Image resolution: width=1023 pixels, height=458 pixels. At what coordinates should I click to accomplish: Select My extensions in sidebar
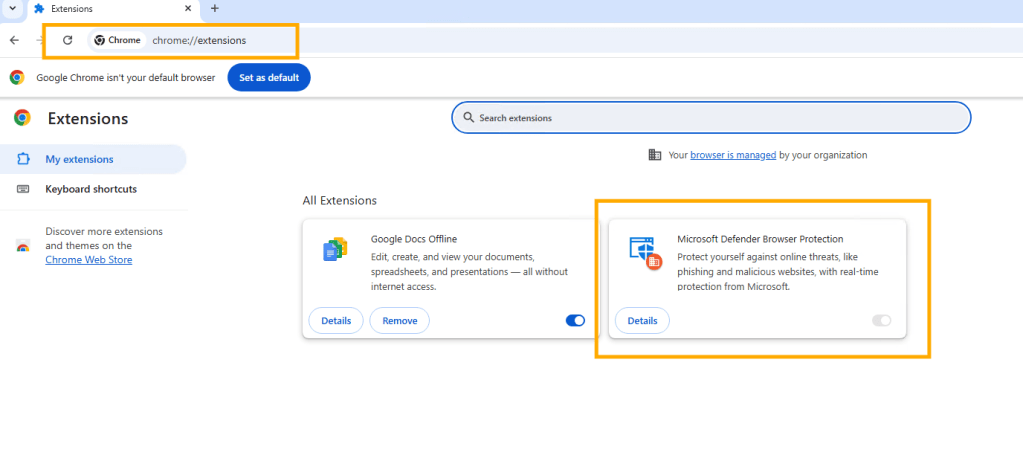[x=79, y=159]
